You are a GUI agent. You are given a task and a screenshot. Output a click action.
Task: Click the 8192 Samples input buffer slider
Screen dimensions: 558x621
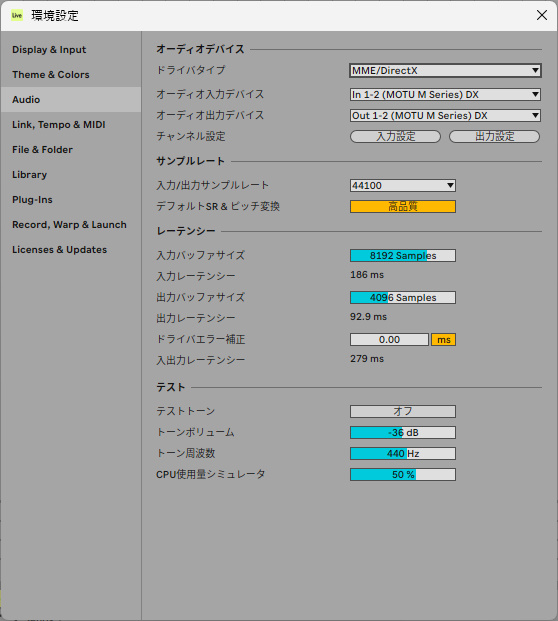(403, 255)
